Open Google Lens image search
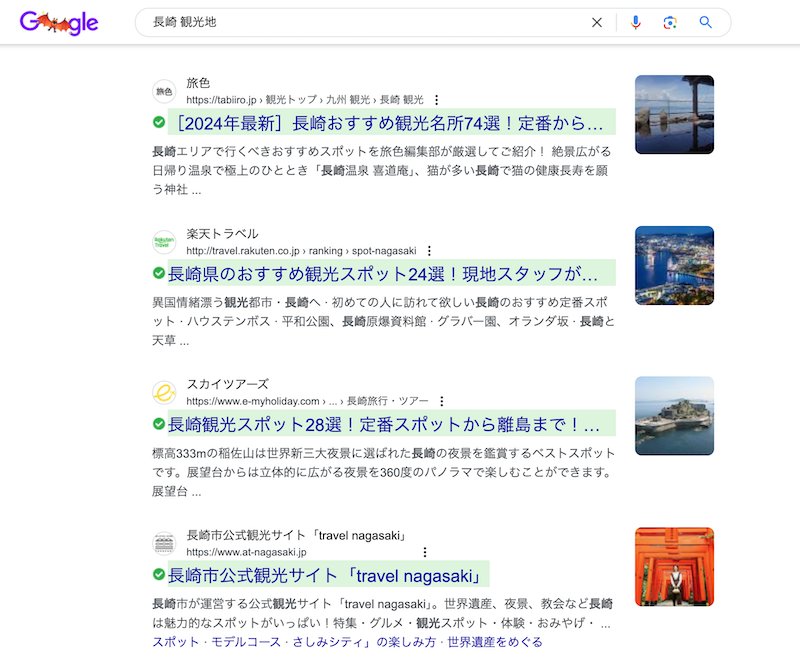 (x=670, y=23)
